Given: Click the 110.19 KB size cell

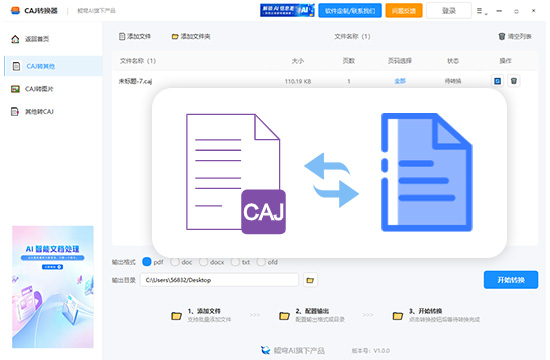Looking at the screenshot, I should (298, 81).
